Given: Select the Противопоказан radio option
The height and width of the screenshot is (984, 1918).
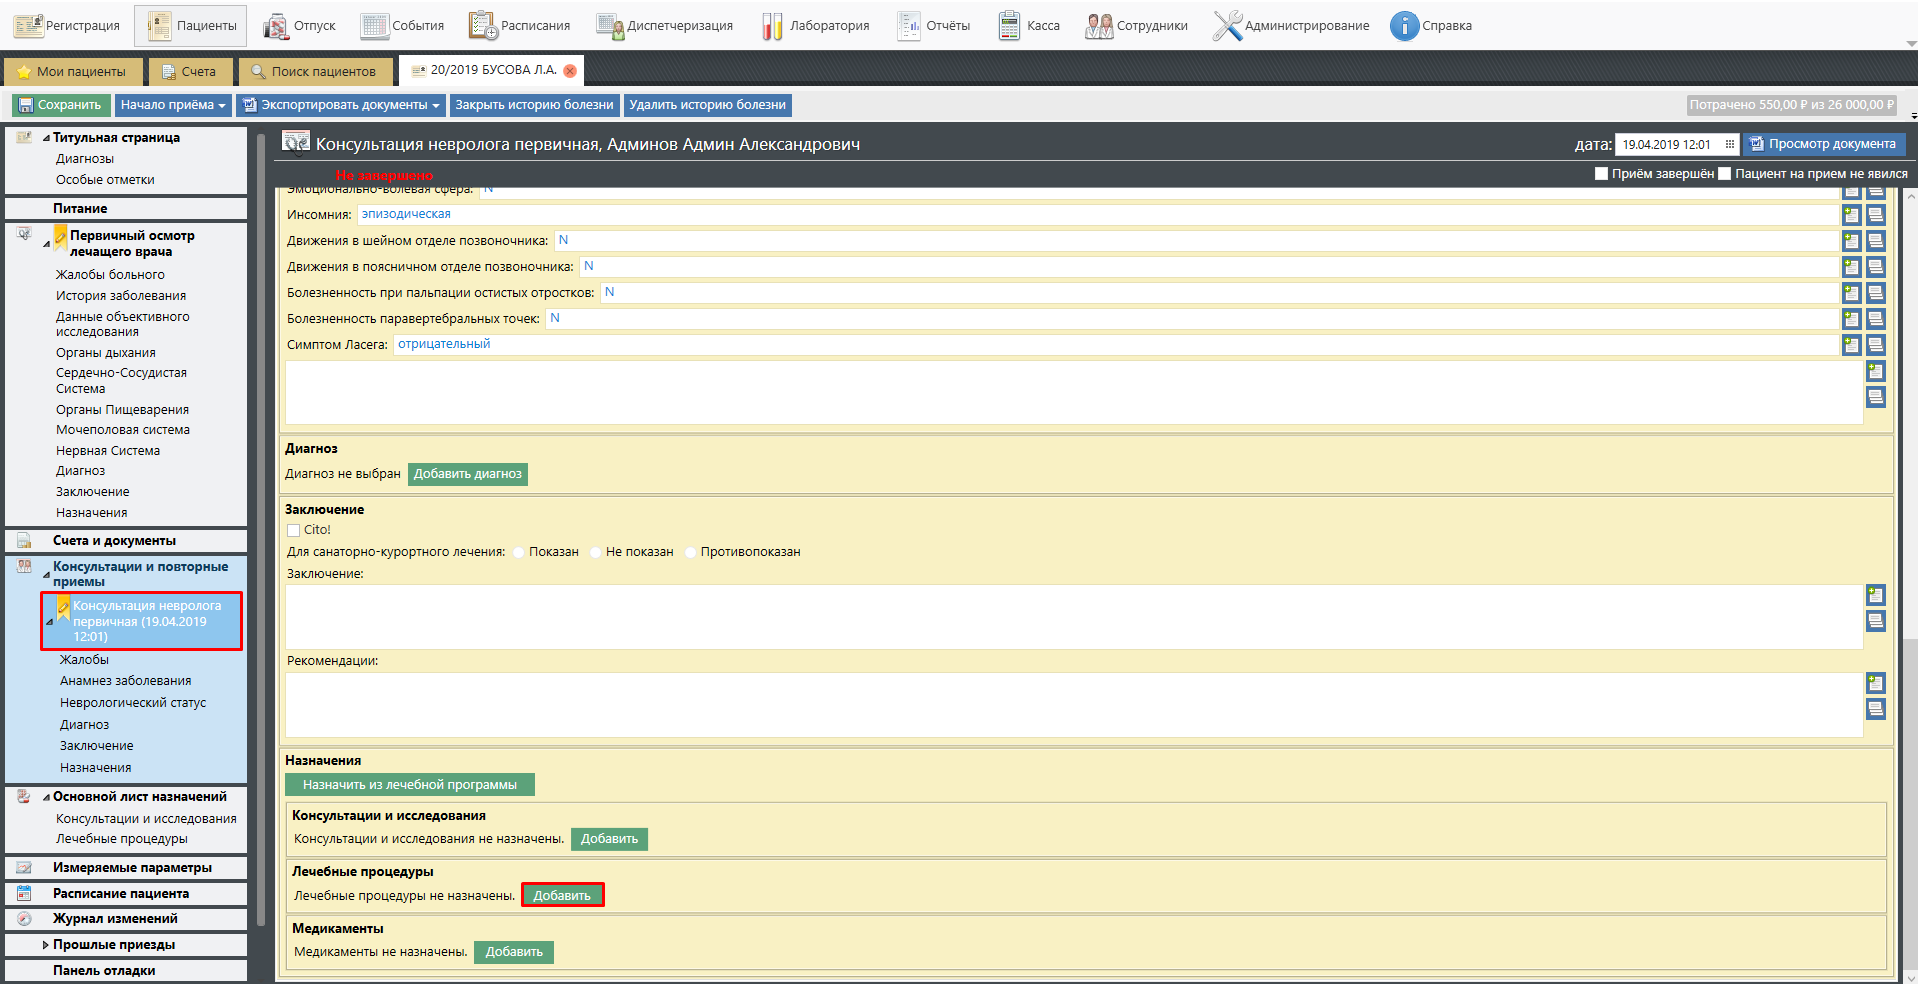Looking at the screenshot, I should click(x=690, y=552).
